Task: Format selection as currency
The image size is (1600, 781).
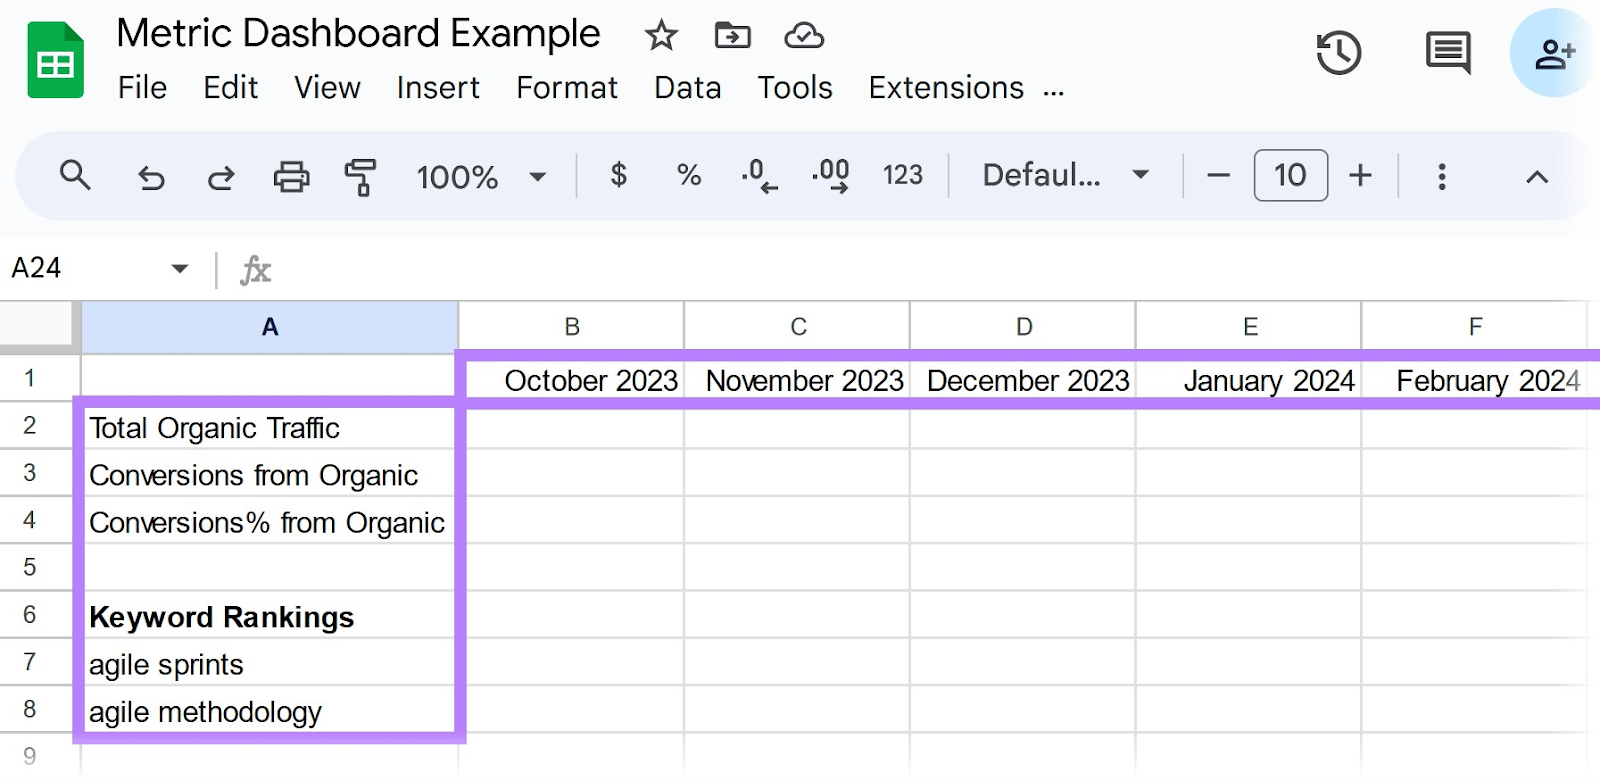Action: 619,175
